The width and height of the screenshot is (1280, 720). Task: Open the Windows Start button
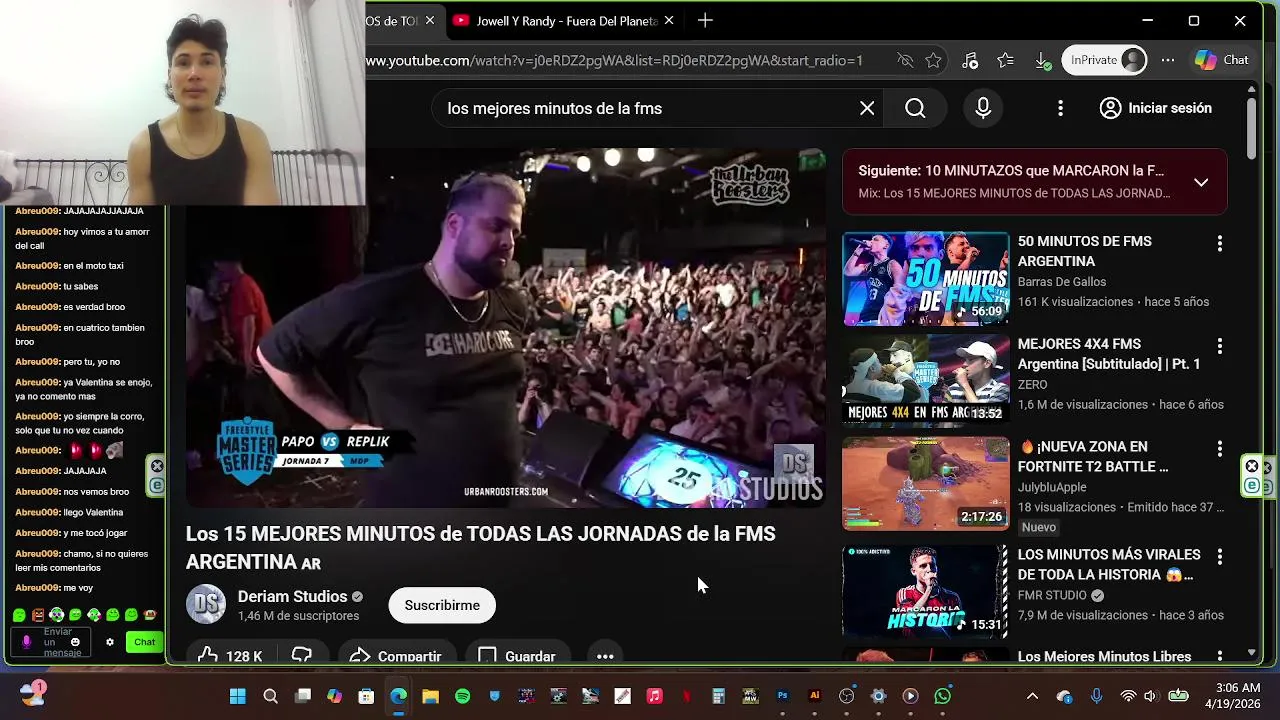[237, 696]
